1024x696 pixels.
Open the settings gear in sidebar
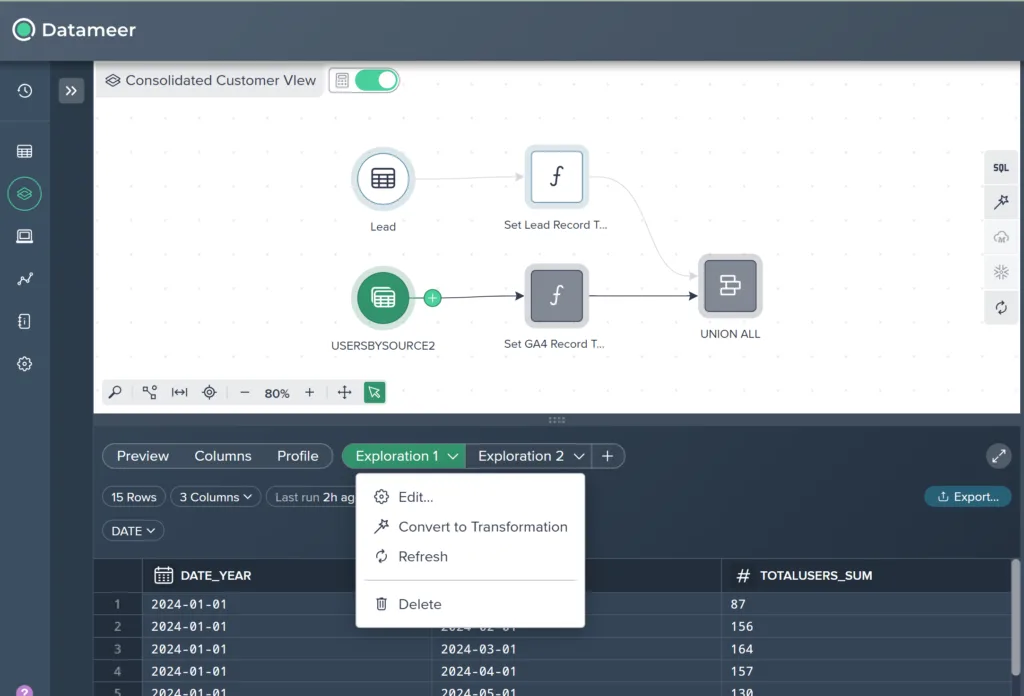(25, 364)
